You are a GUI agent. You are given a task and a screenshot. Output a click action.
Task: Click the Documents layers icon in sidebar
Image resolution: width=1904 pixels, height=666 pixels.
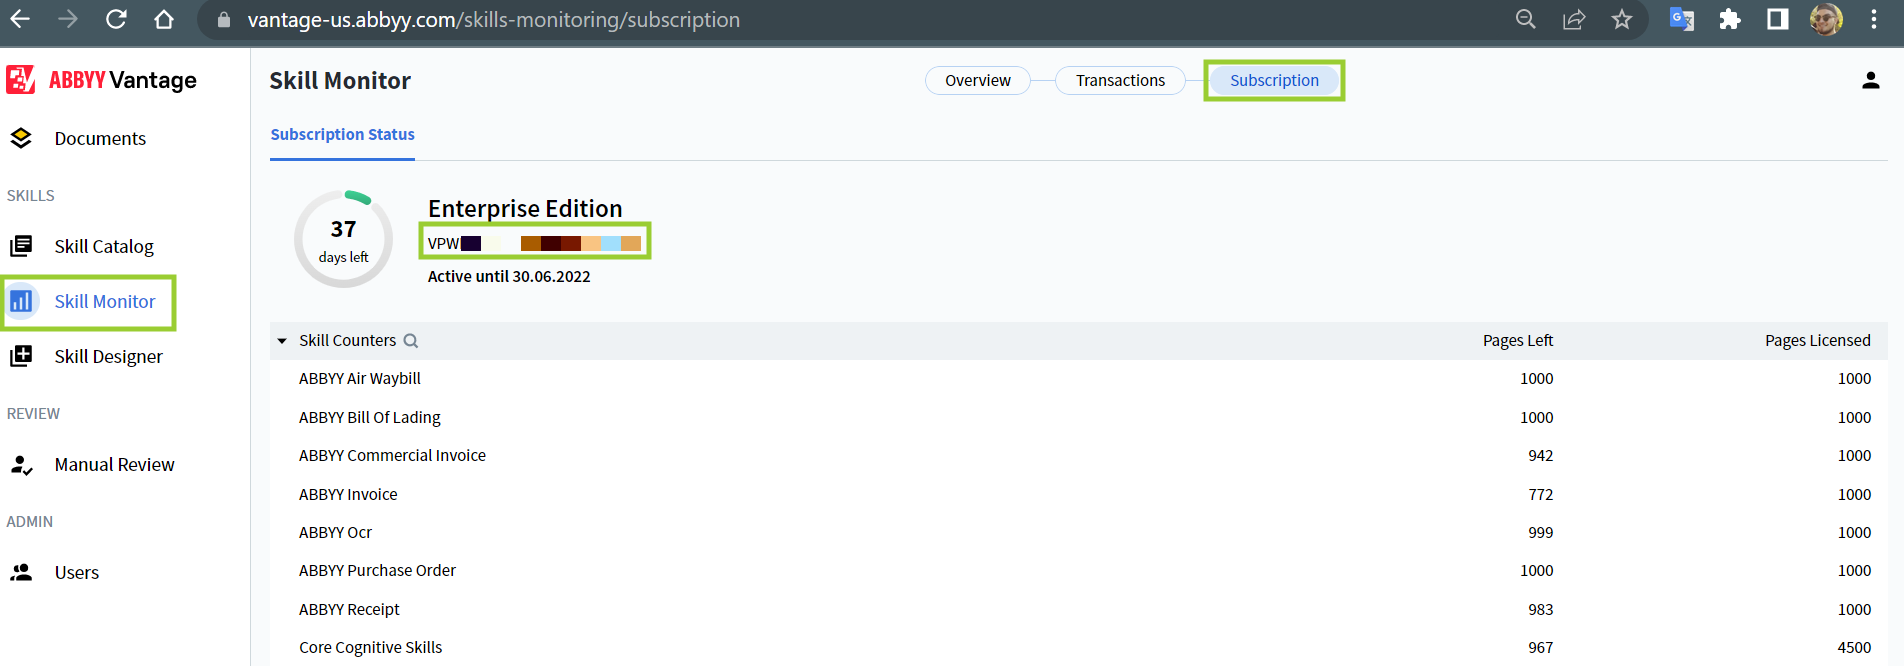(x=21, y=138)
